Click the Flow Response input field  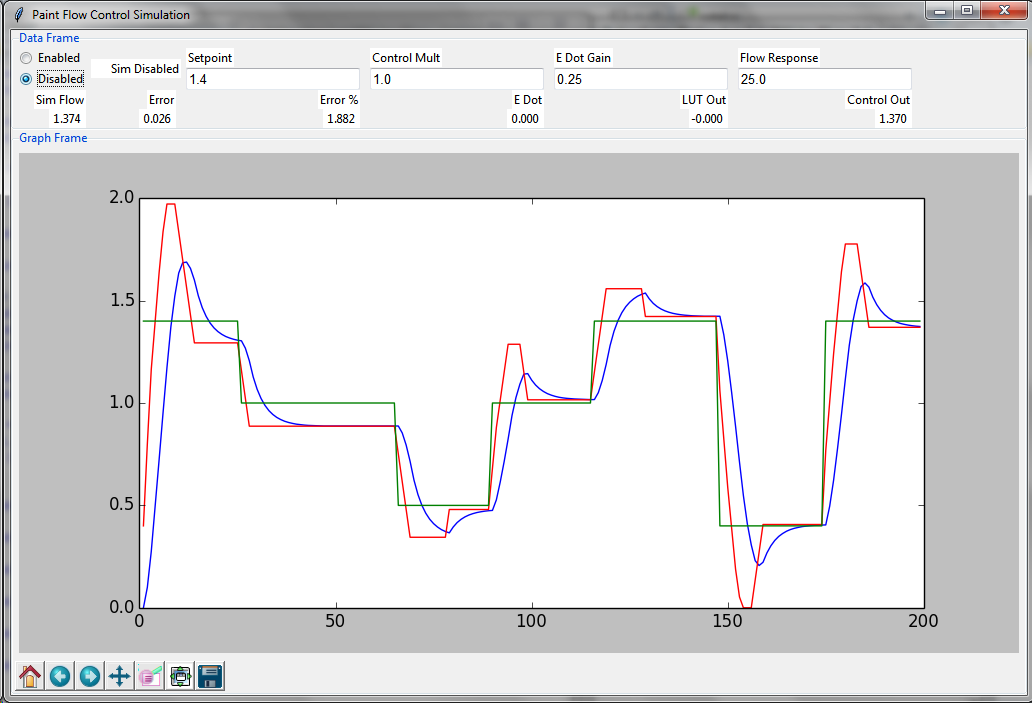825,79
